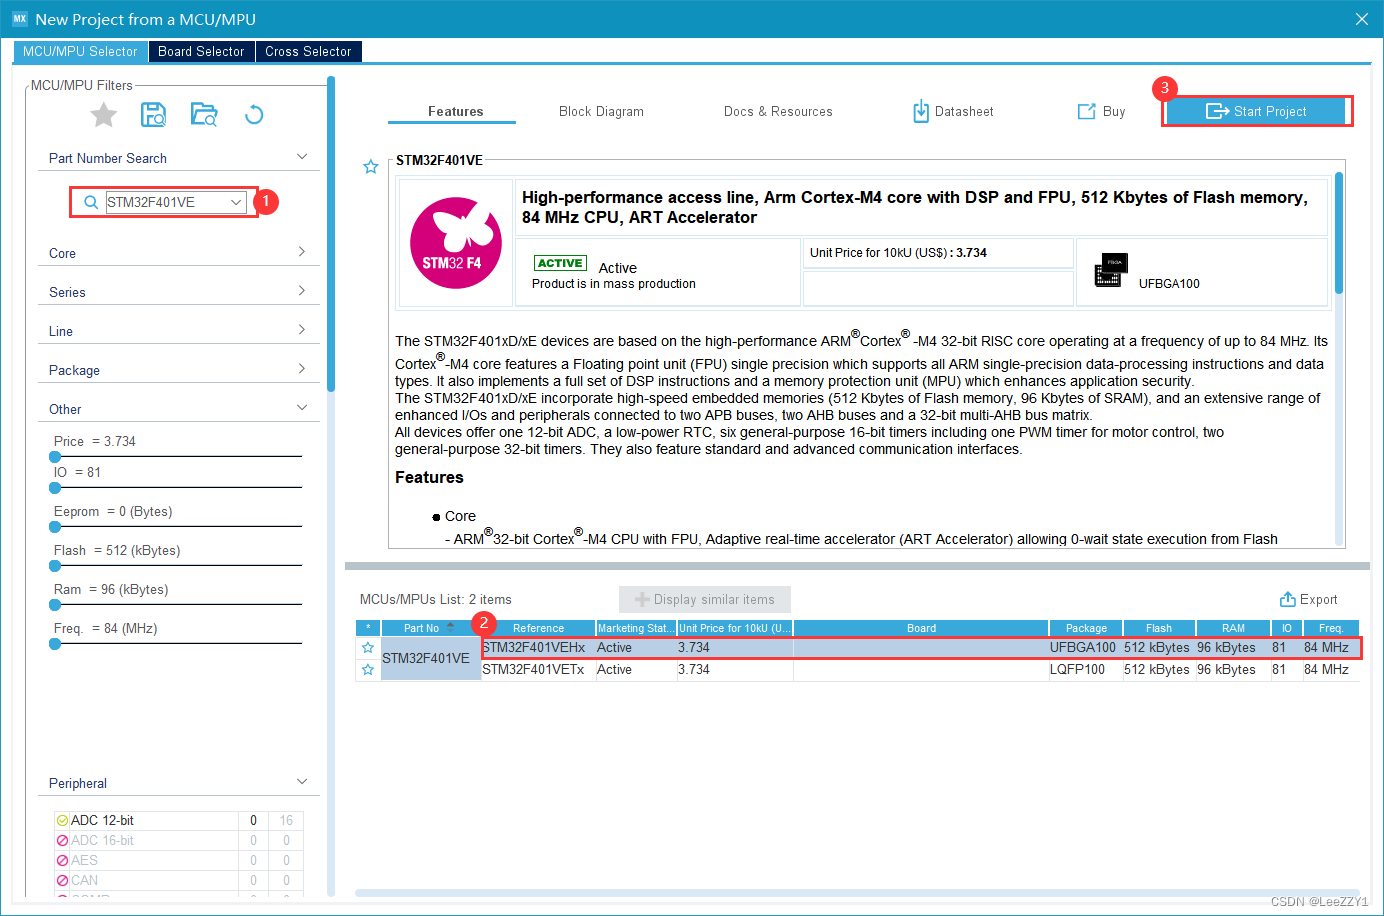
Task: Open the Block Diagram tab
Action: tap(601, 111)
